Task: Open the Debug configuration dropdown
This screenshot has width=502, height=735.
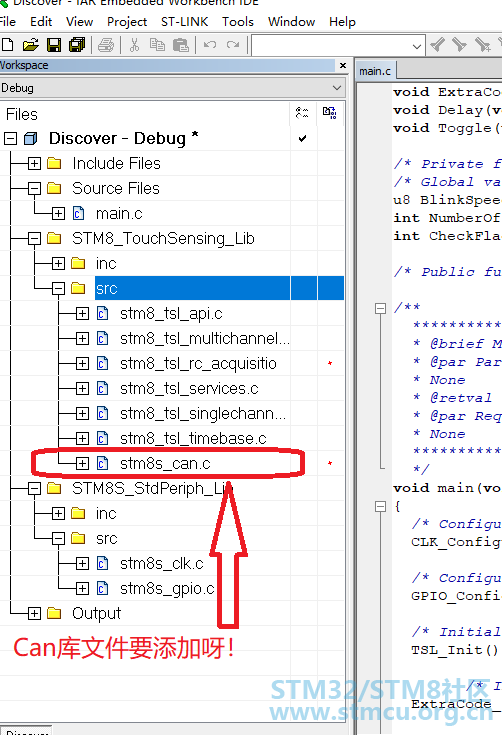Action: tap(337, 88)
